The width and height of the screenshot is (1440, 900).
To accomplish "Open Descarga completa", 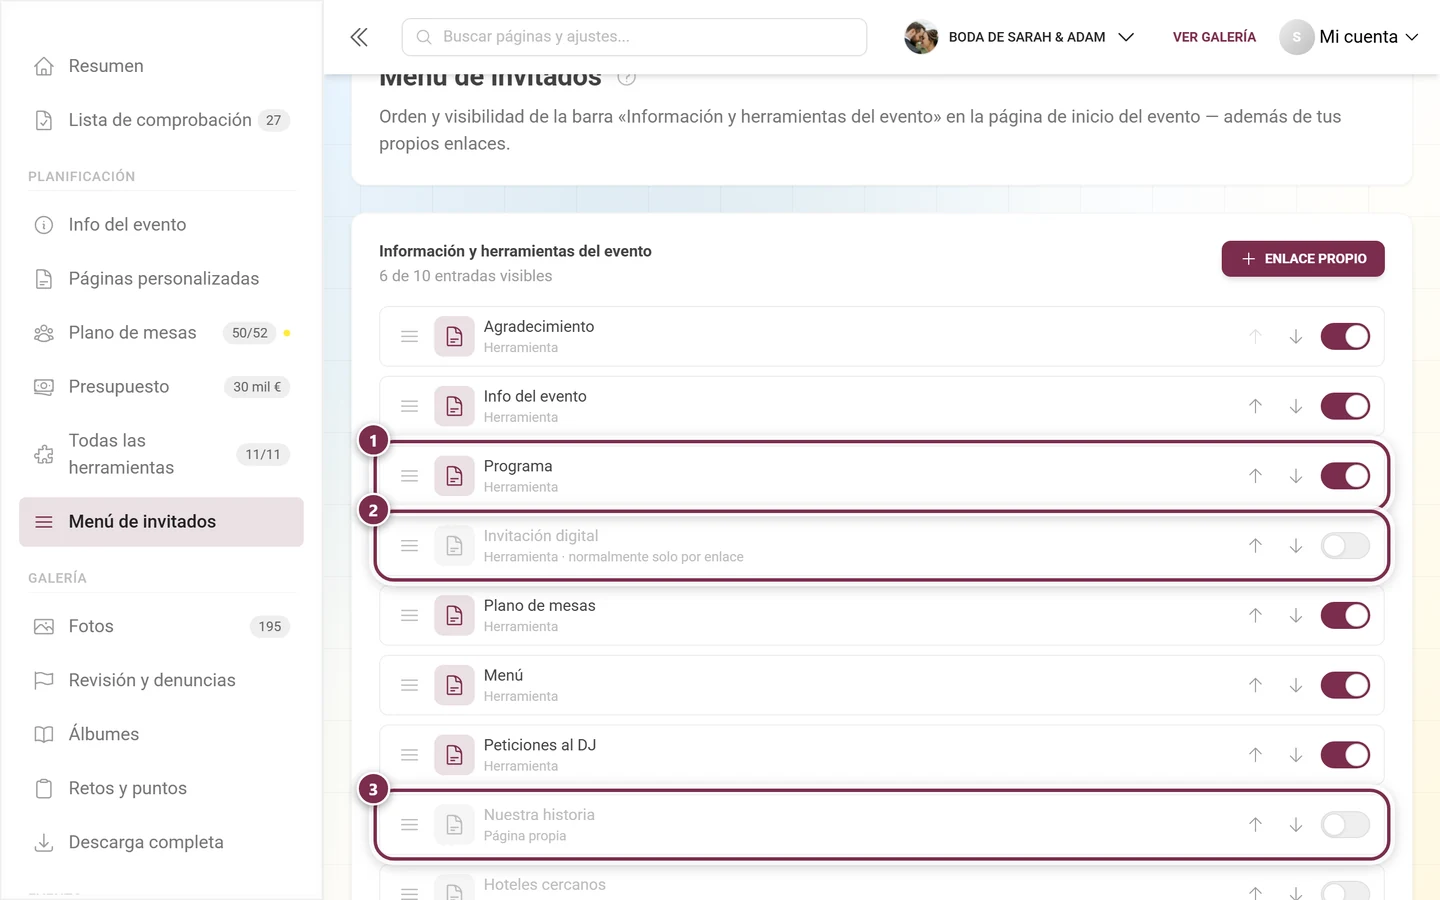I will [x=161, y=843].
